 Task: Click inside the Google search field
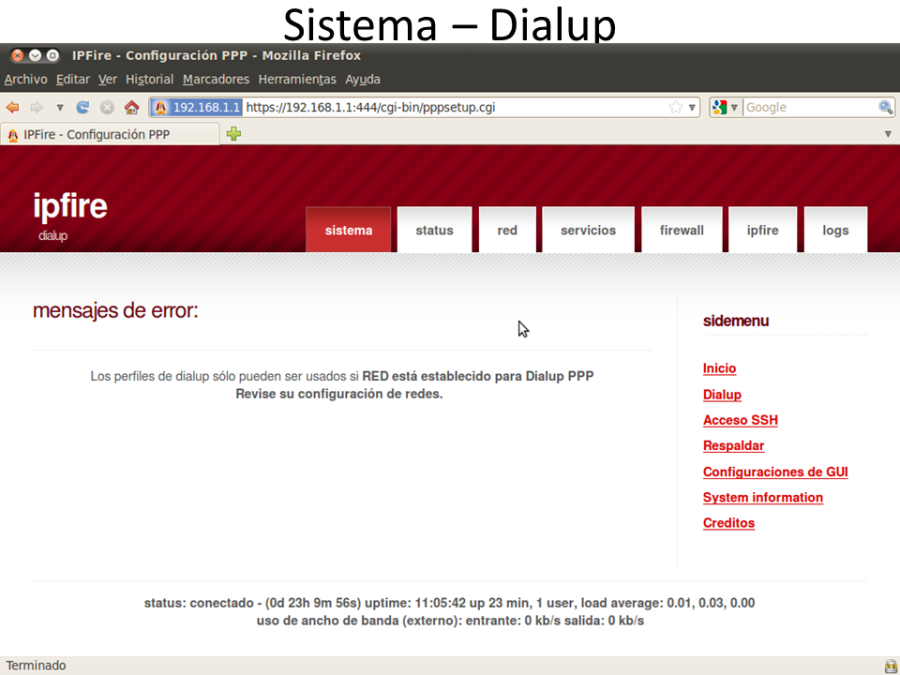click(808, 108)
